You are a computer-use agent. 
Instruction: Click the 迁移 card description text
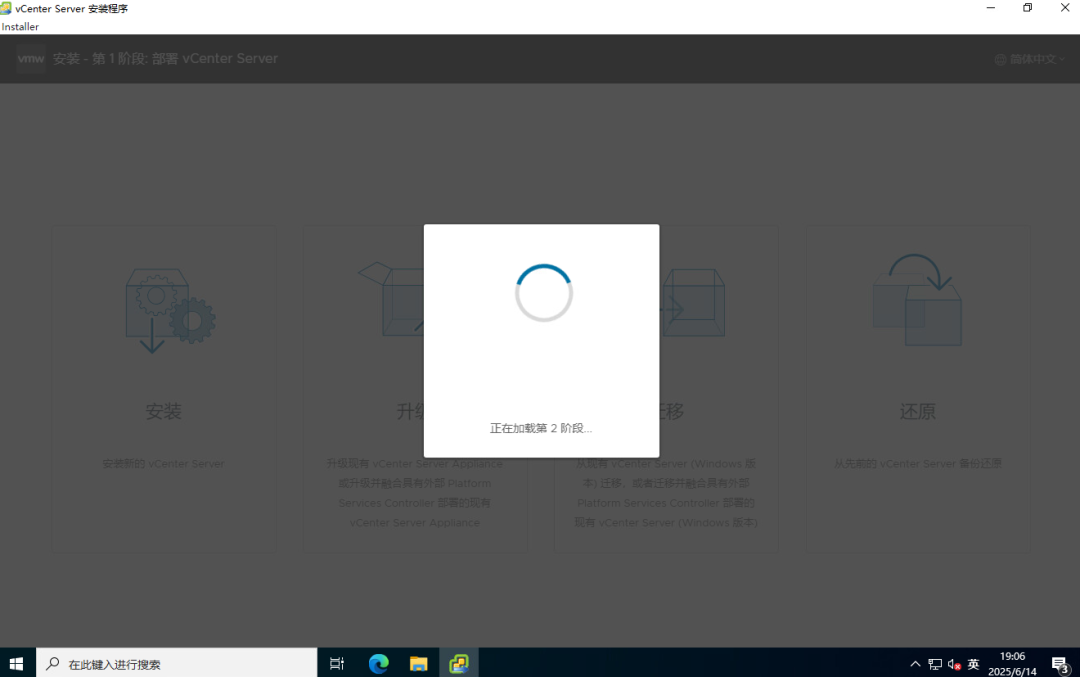(666, 493)
